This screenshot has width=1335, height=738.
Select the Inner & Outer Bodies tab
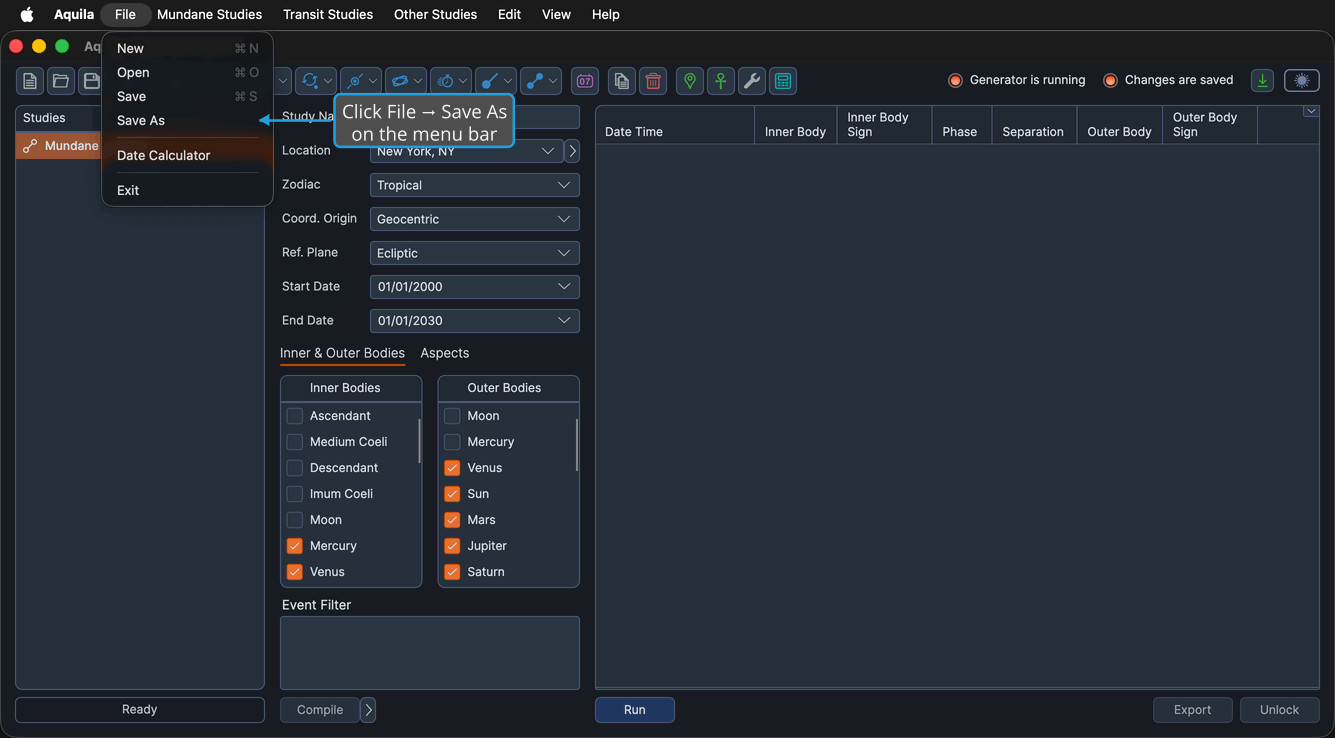tap(342, 353)
